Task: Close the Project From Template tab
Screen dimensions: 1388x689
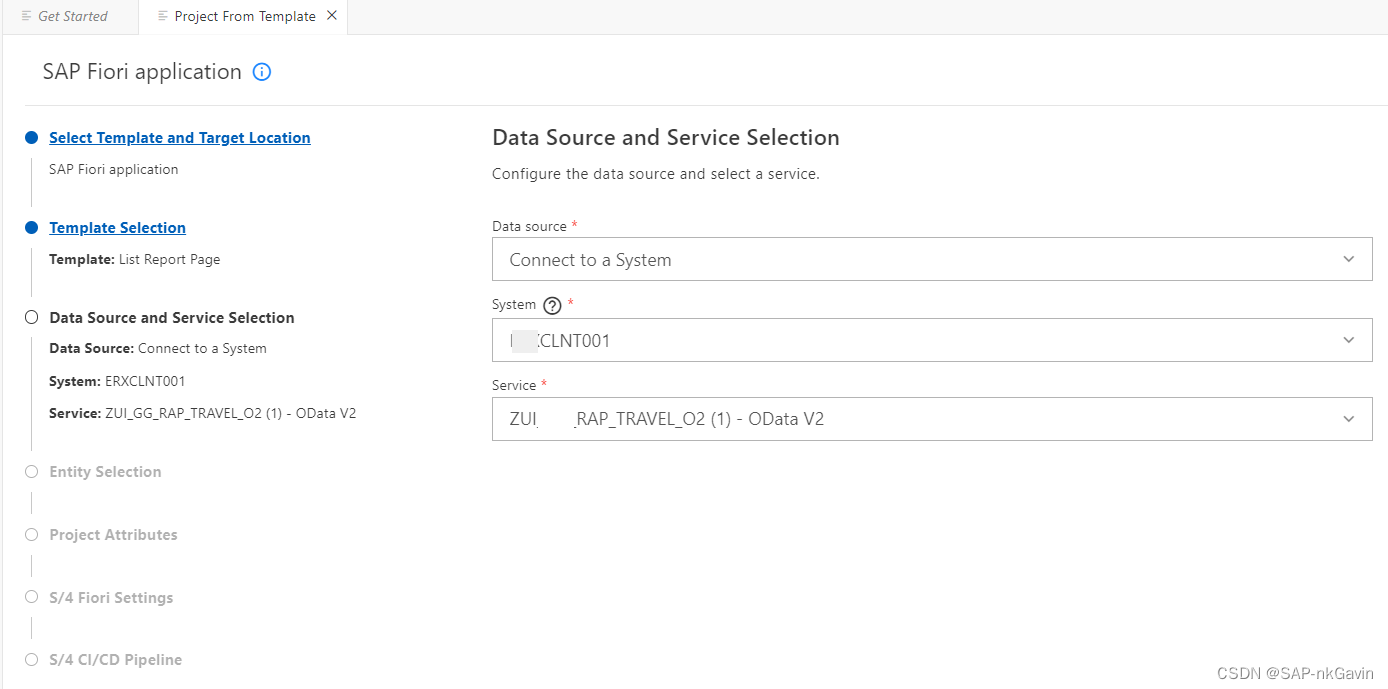Action: point(332,16)
